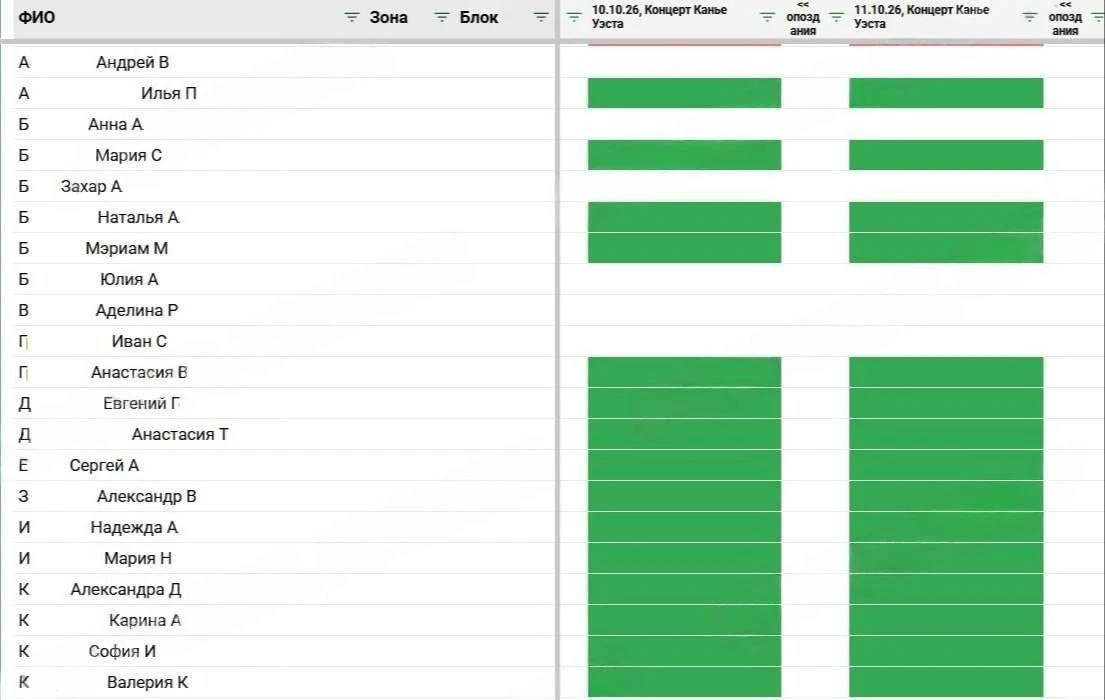Open the filter for the Зона column
Image resolution: width=1105 pixels, height=700 pixels.
pos(441,18)
